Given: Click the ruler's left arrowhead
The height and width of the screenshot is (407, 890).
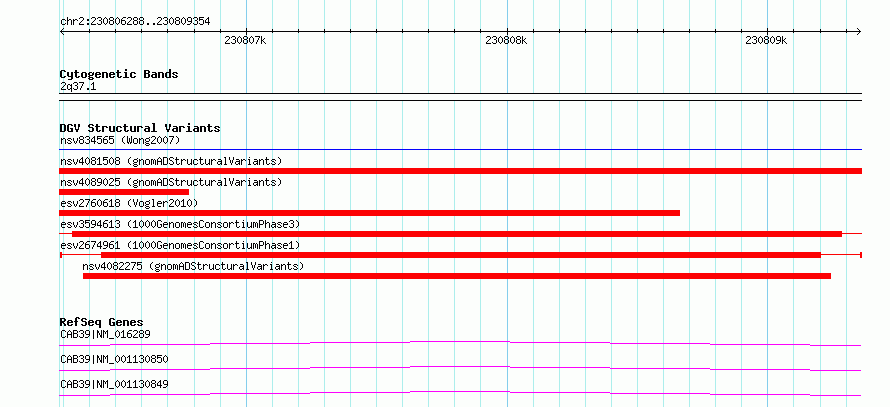Looking at the screenshot, I should [x=62, y=31].
